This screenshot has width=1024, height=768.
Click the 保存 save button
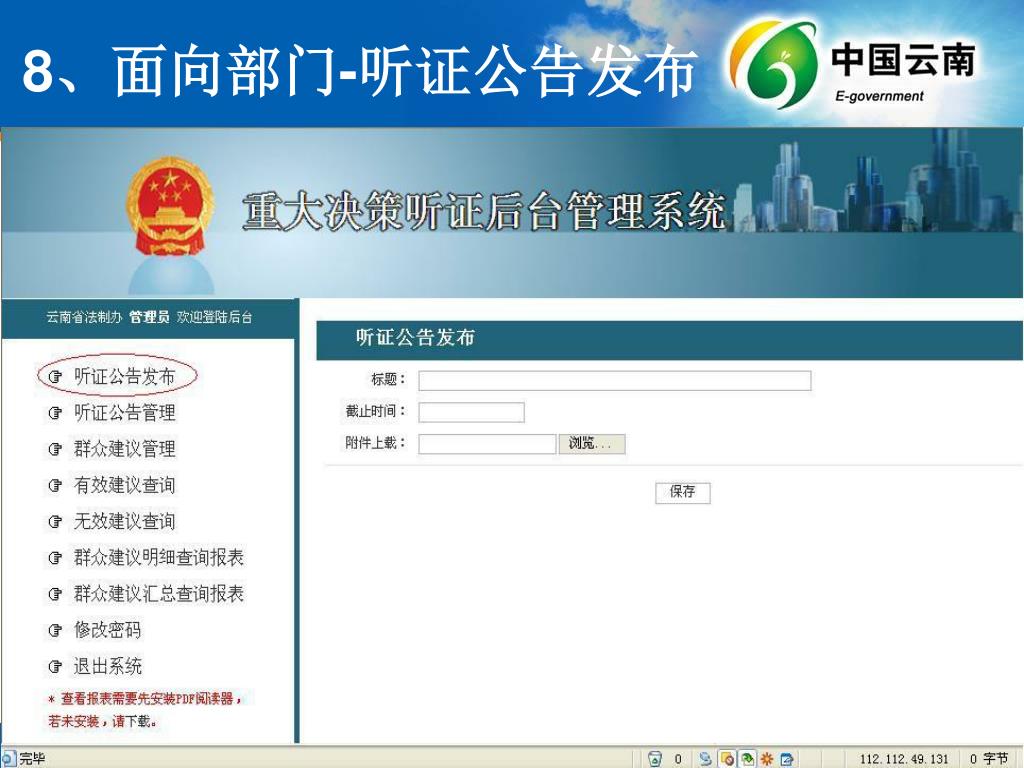[x=682, y=492]
